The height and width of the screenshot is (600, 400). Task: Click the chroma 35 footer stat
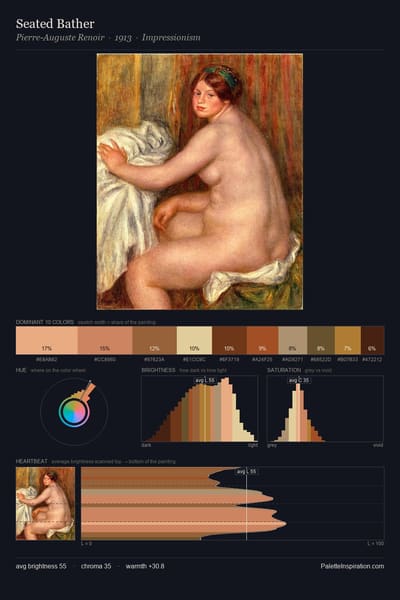point(96,566)
